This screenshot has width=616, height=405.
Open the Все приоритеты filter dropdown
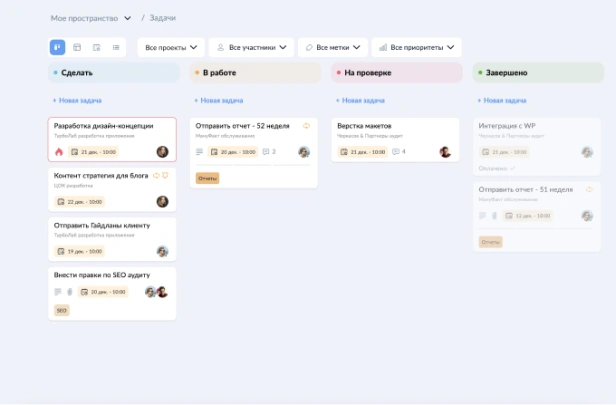coord(416,47)
